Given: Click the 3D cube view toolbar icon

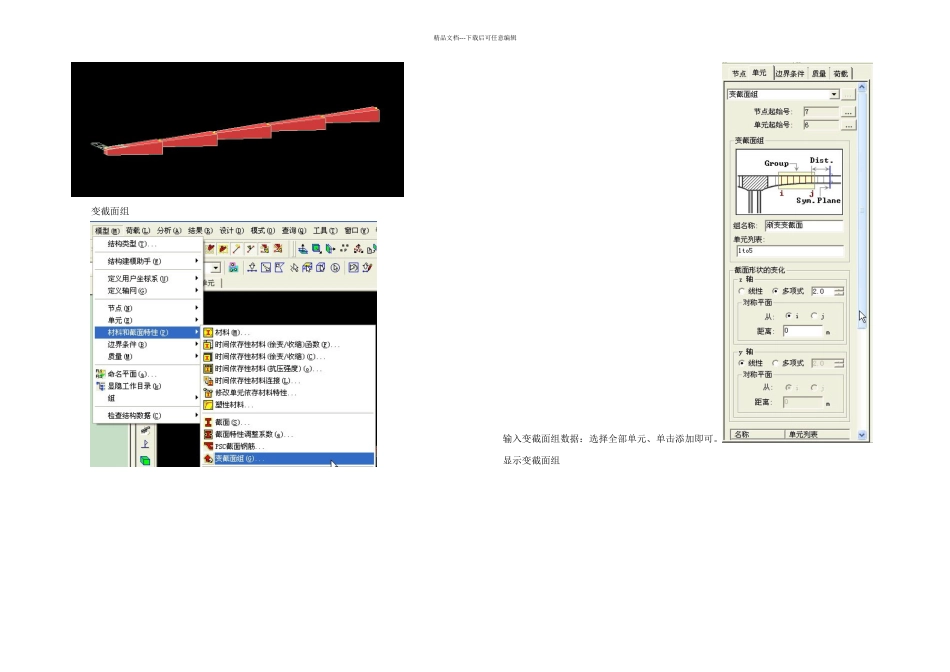Looking at the screenshot, I should coord(321,268).
